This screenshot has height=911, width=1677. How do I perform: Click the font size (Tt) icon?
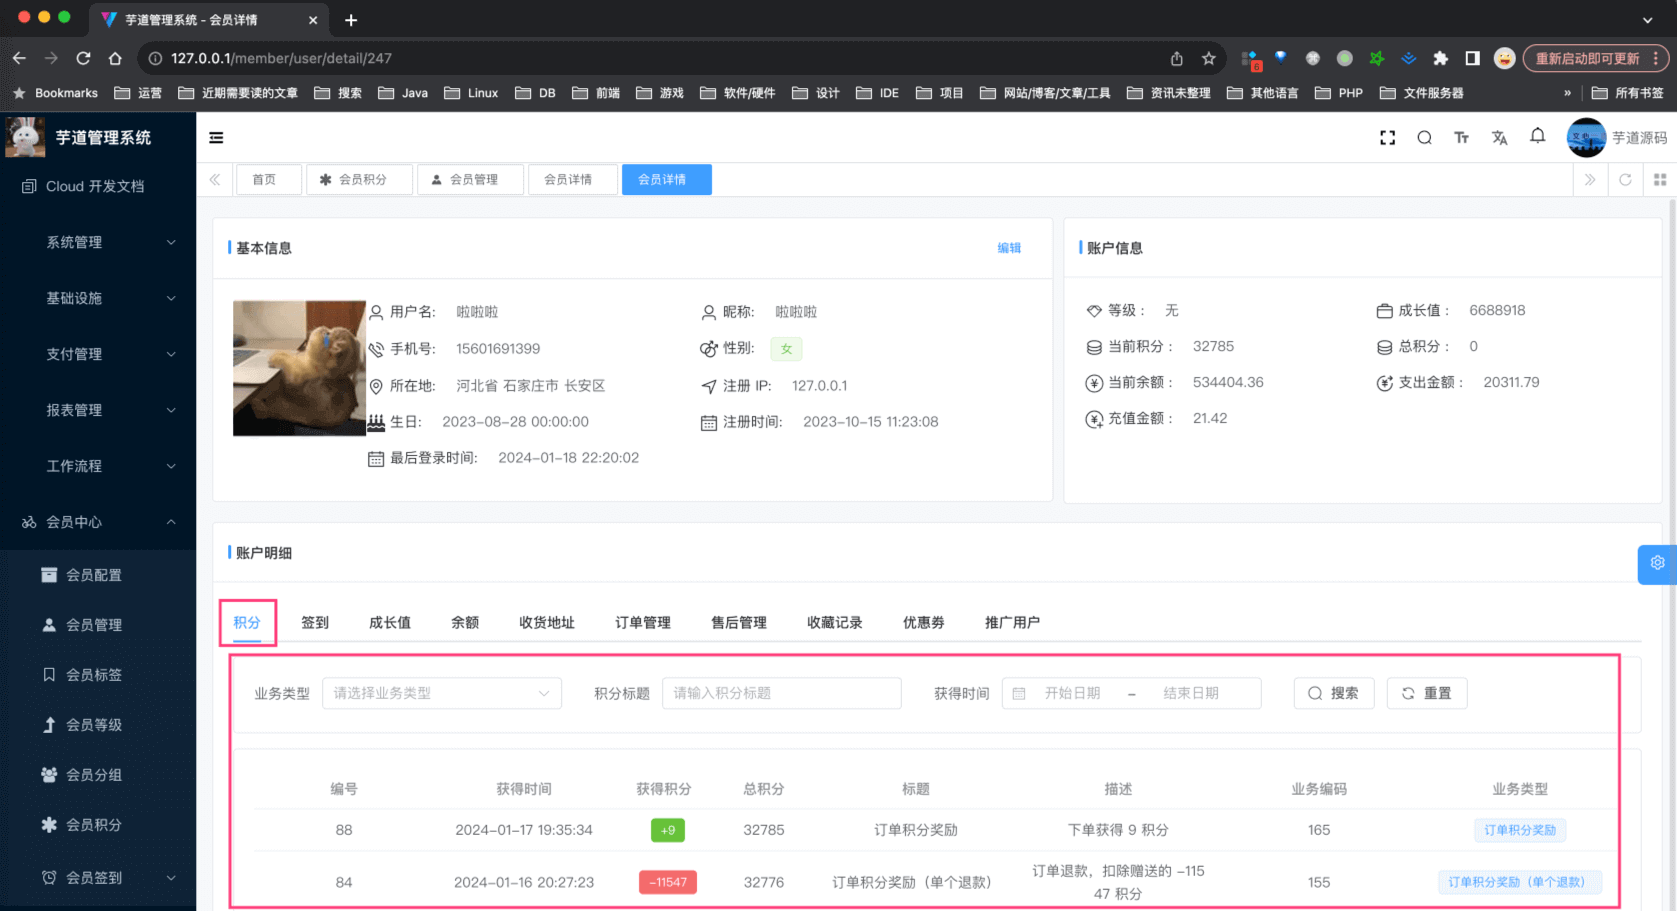click(1462, 137)
